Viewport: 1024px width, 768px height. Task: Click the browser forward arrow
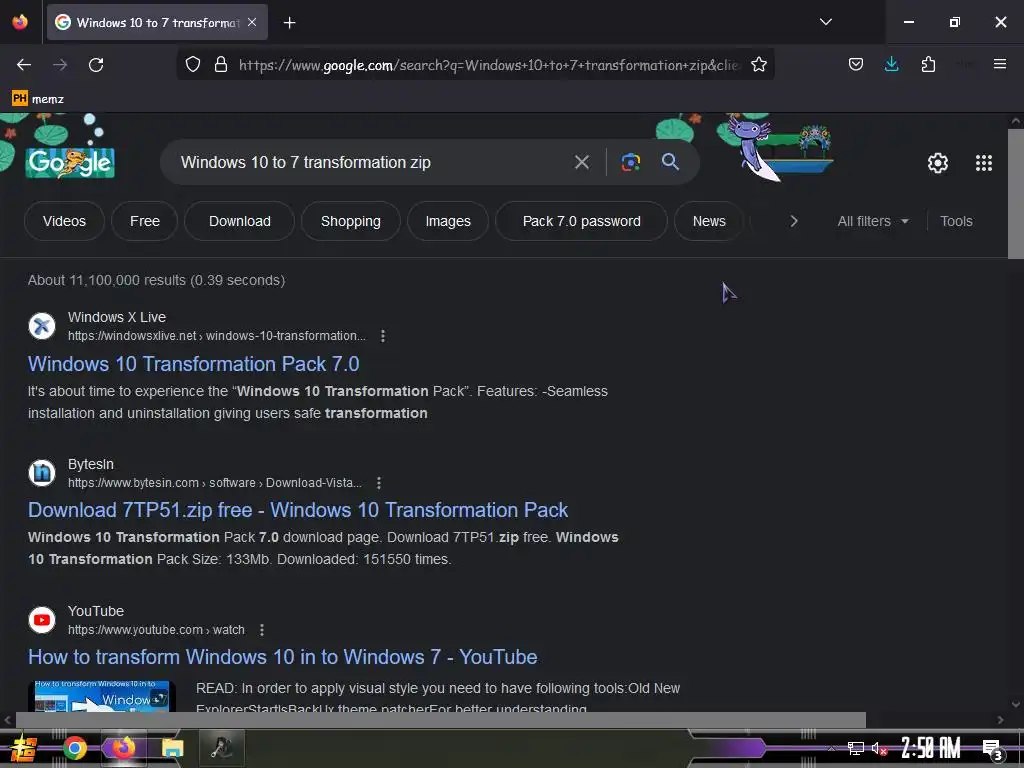(60, 65)
